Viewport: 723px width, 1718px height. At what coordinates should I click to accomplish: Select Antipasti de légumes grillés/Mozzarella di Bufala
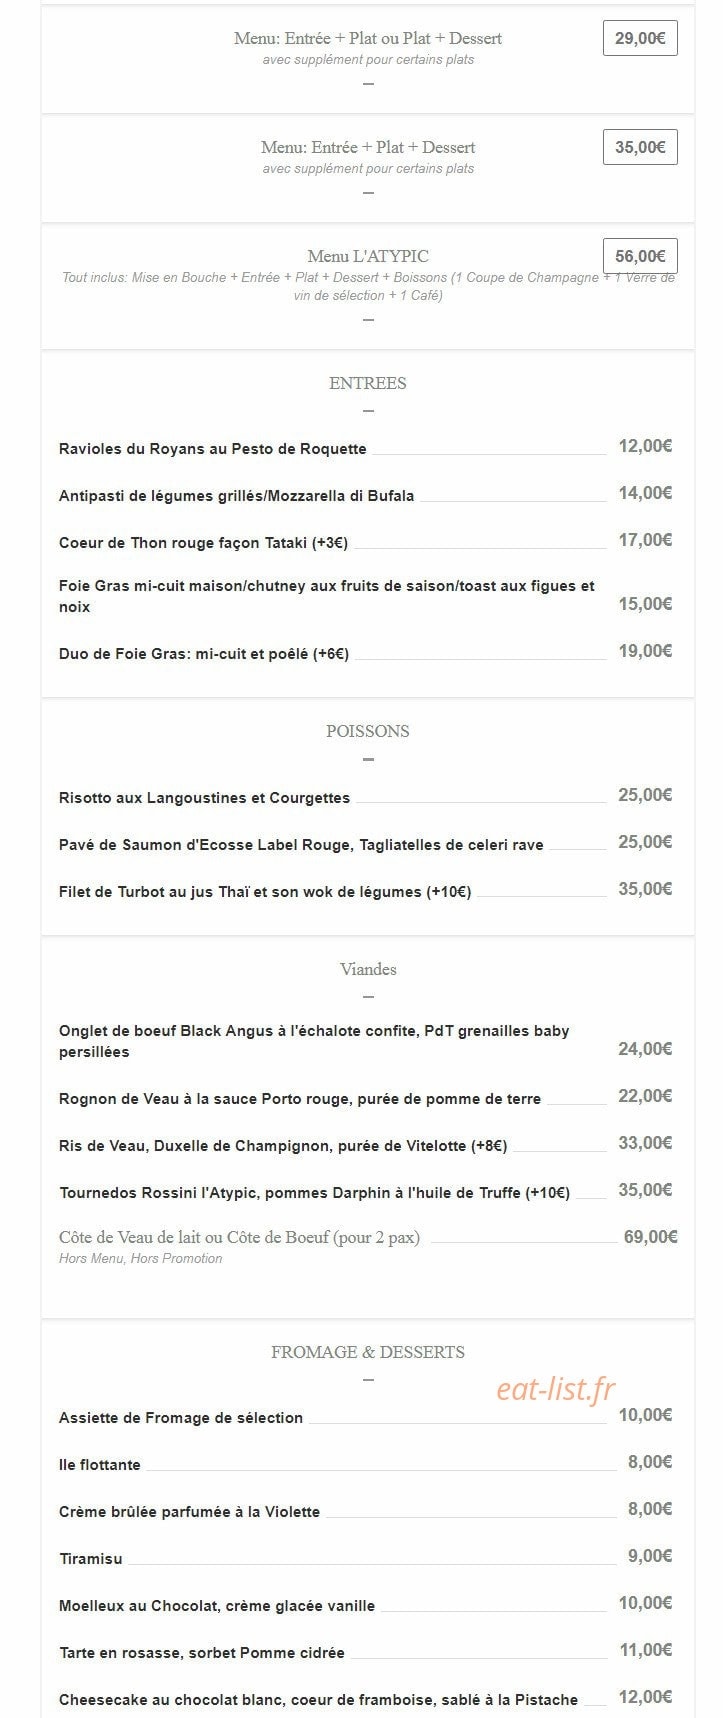(237, 496)
